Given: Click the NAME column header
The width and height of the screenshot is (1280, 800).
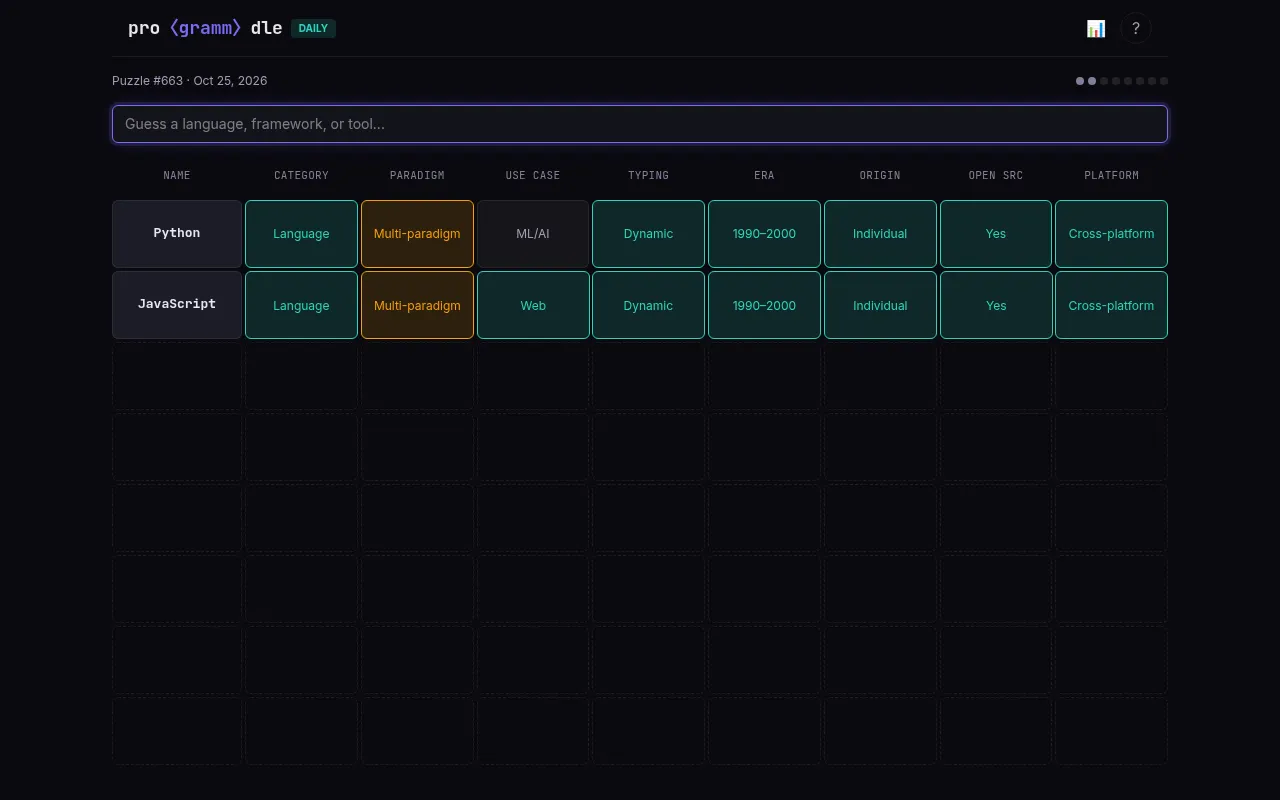Looking at the screenshot, I should coord(177,175).
